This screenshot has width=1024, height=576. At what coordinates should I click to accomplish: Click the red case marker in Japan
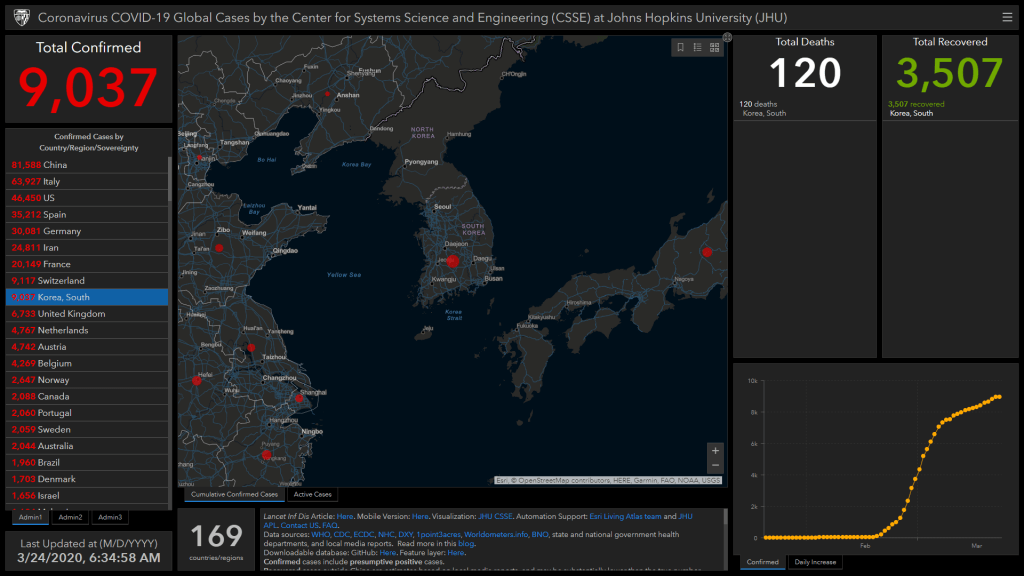pos(707,251)
